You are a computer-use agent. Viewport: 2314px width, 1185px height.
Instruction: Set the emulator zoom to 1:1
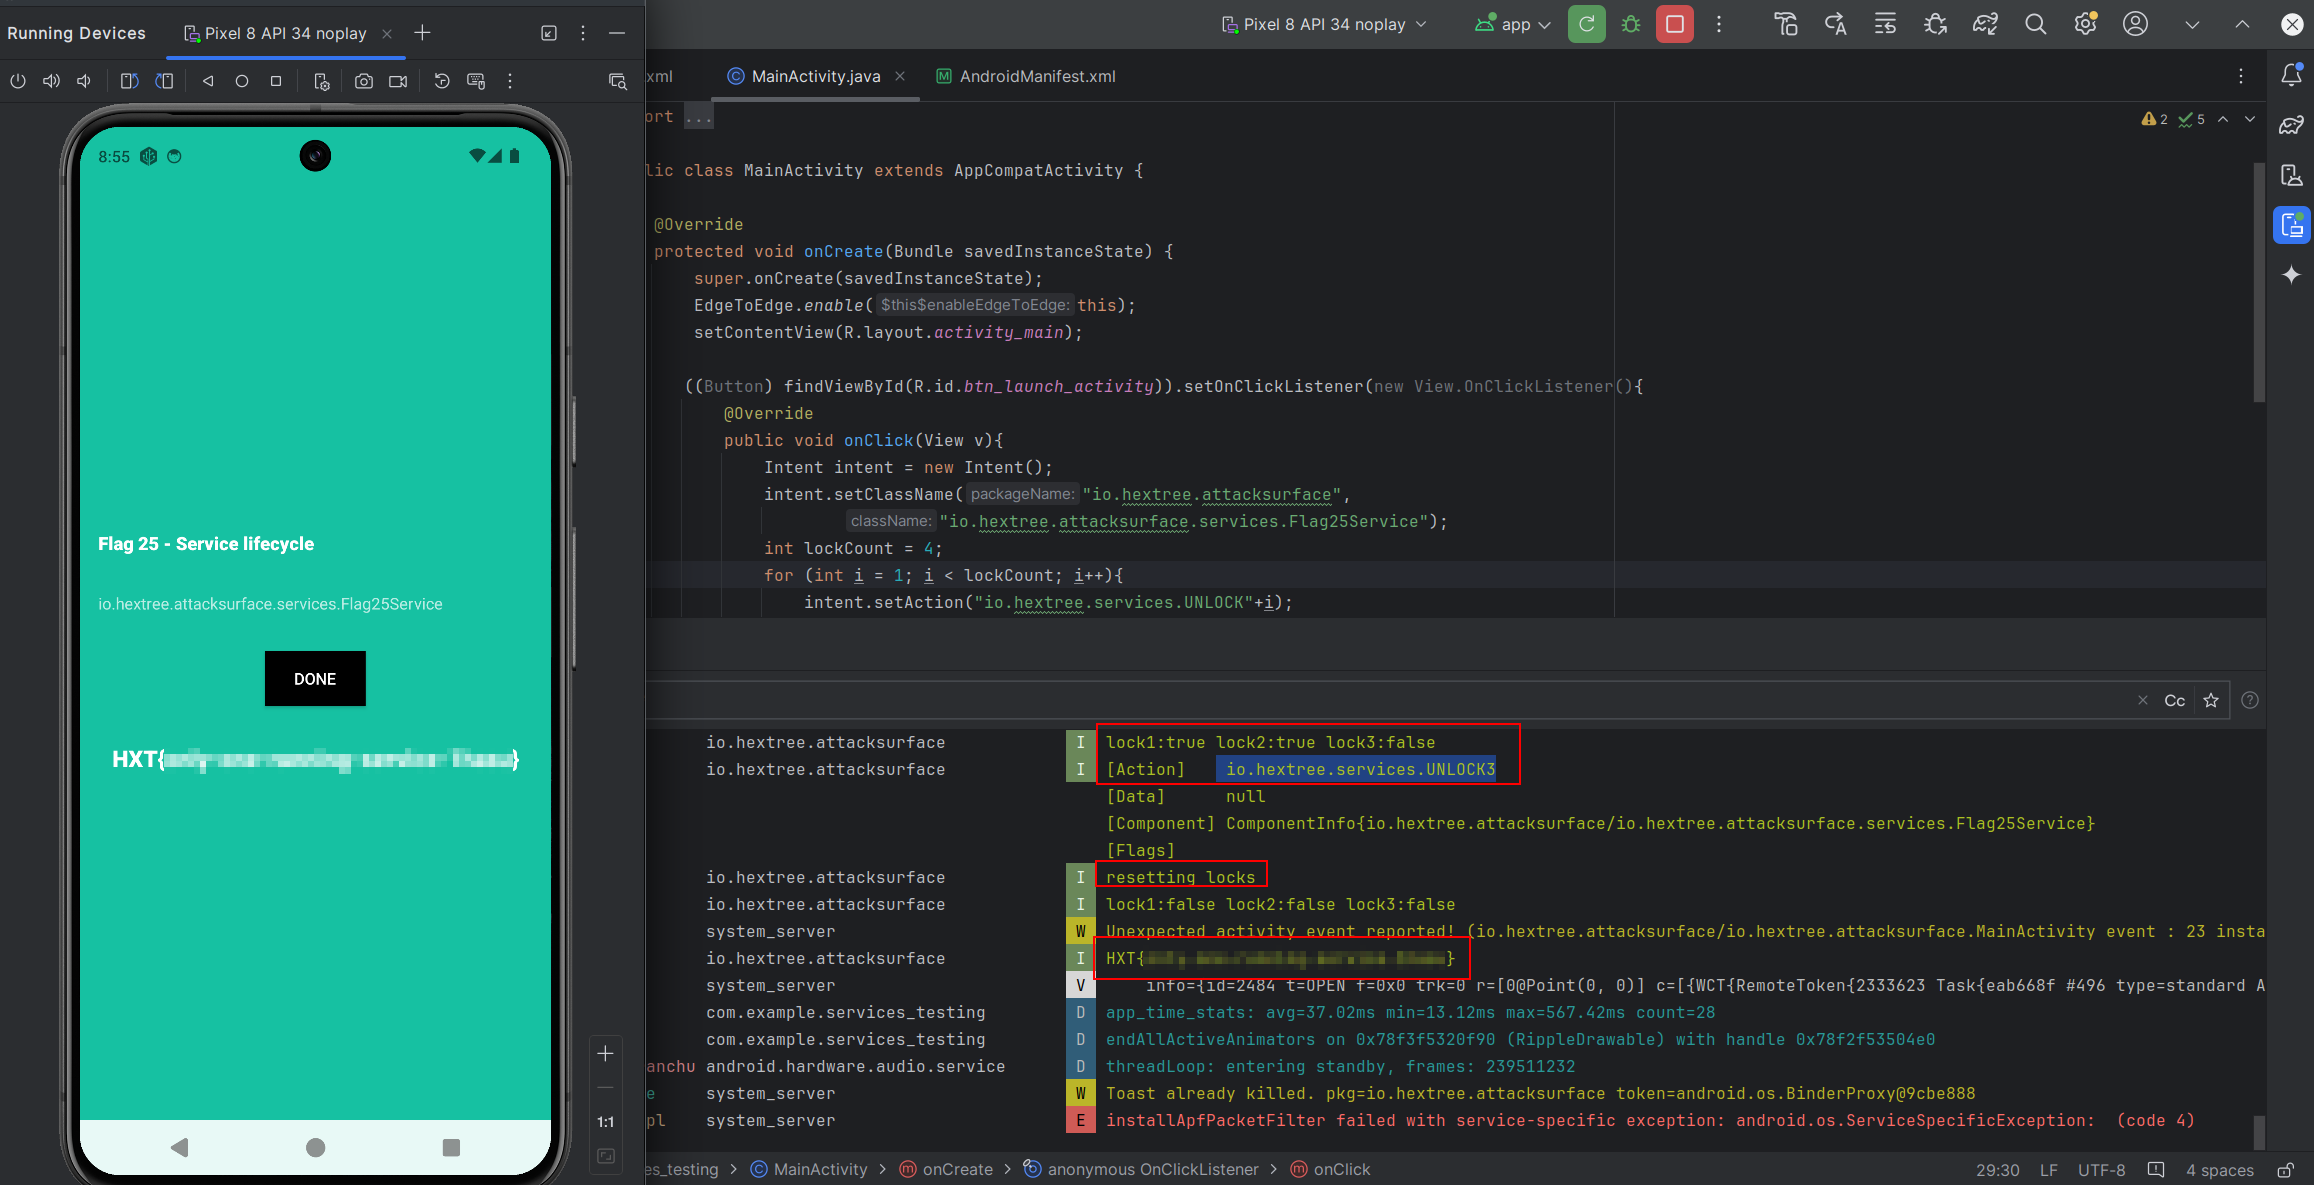[606, 1122]
